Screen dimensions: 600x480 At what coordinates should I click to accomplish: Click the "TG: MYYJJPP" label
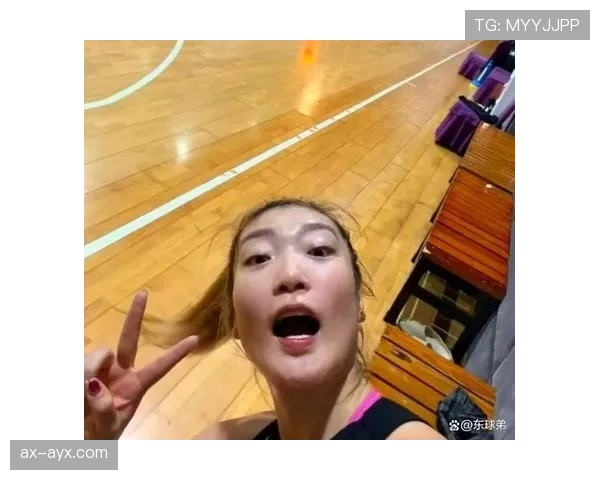click(x=527, y=25)
